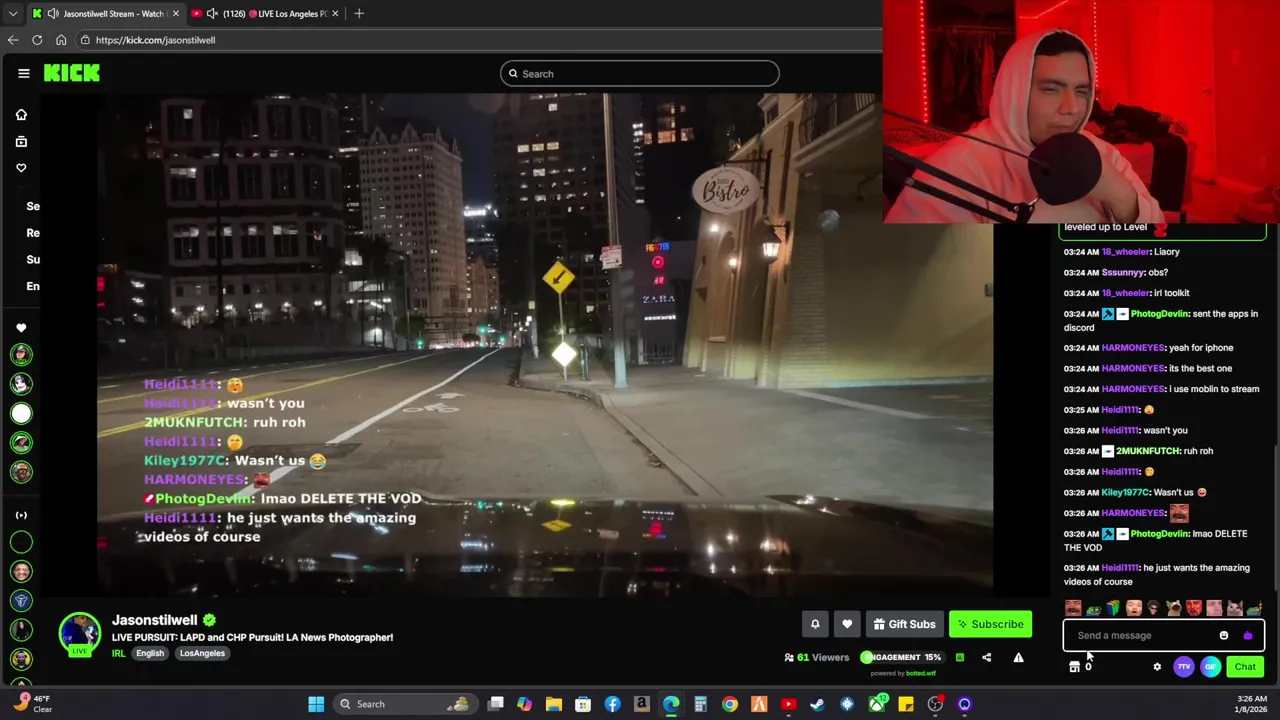Click the IRL category tag
This screenshot has height=720, width=1280.
(x=118, y=653)
